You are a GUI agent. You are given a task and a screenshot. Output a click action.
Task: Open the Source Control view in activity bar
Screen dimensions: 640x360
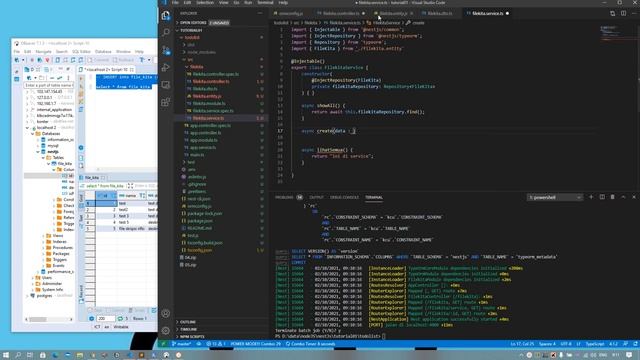tap(166, 50)
